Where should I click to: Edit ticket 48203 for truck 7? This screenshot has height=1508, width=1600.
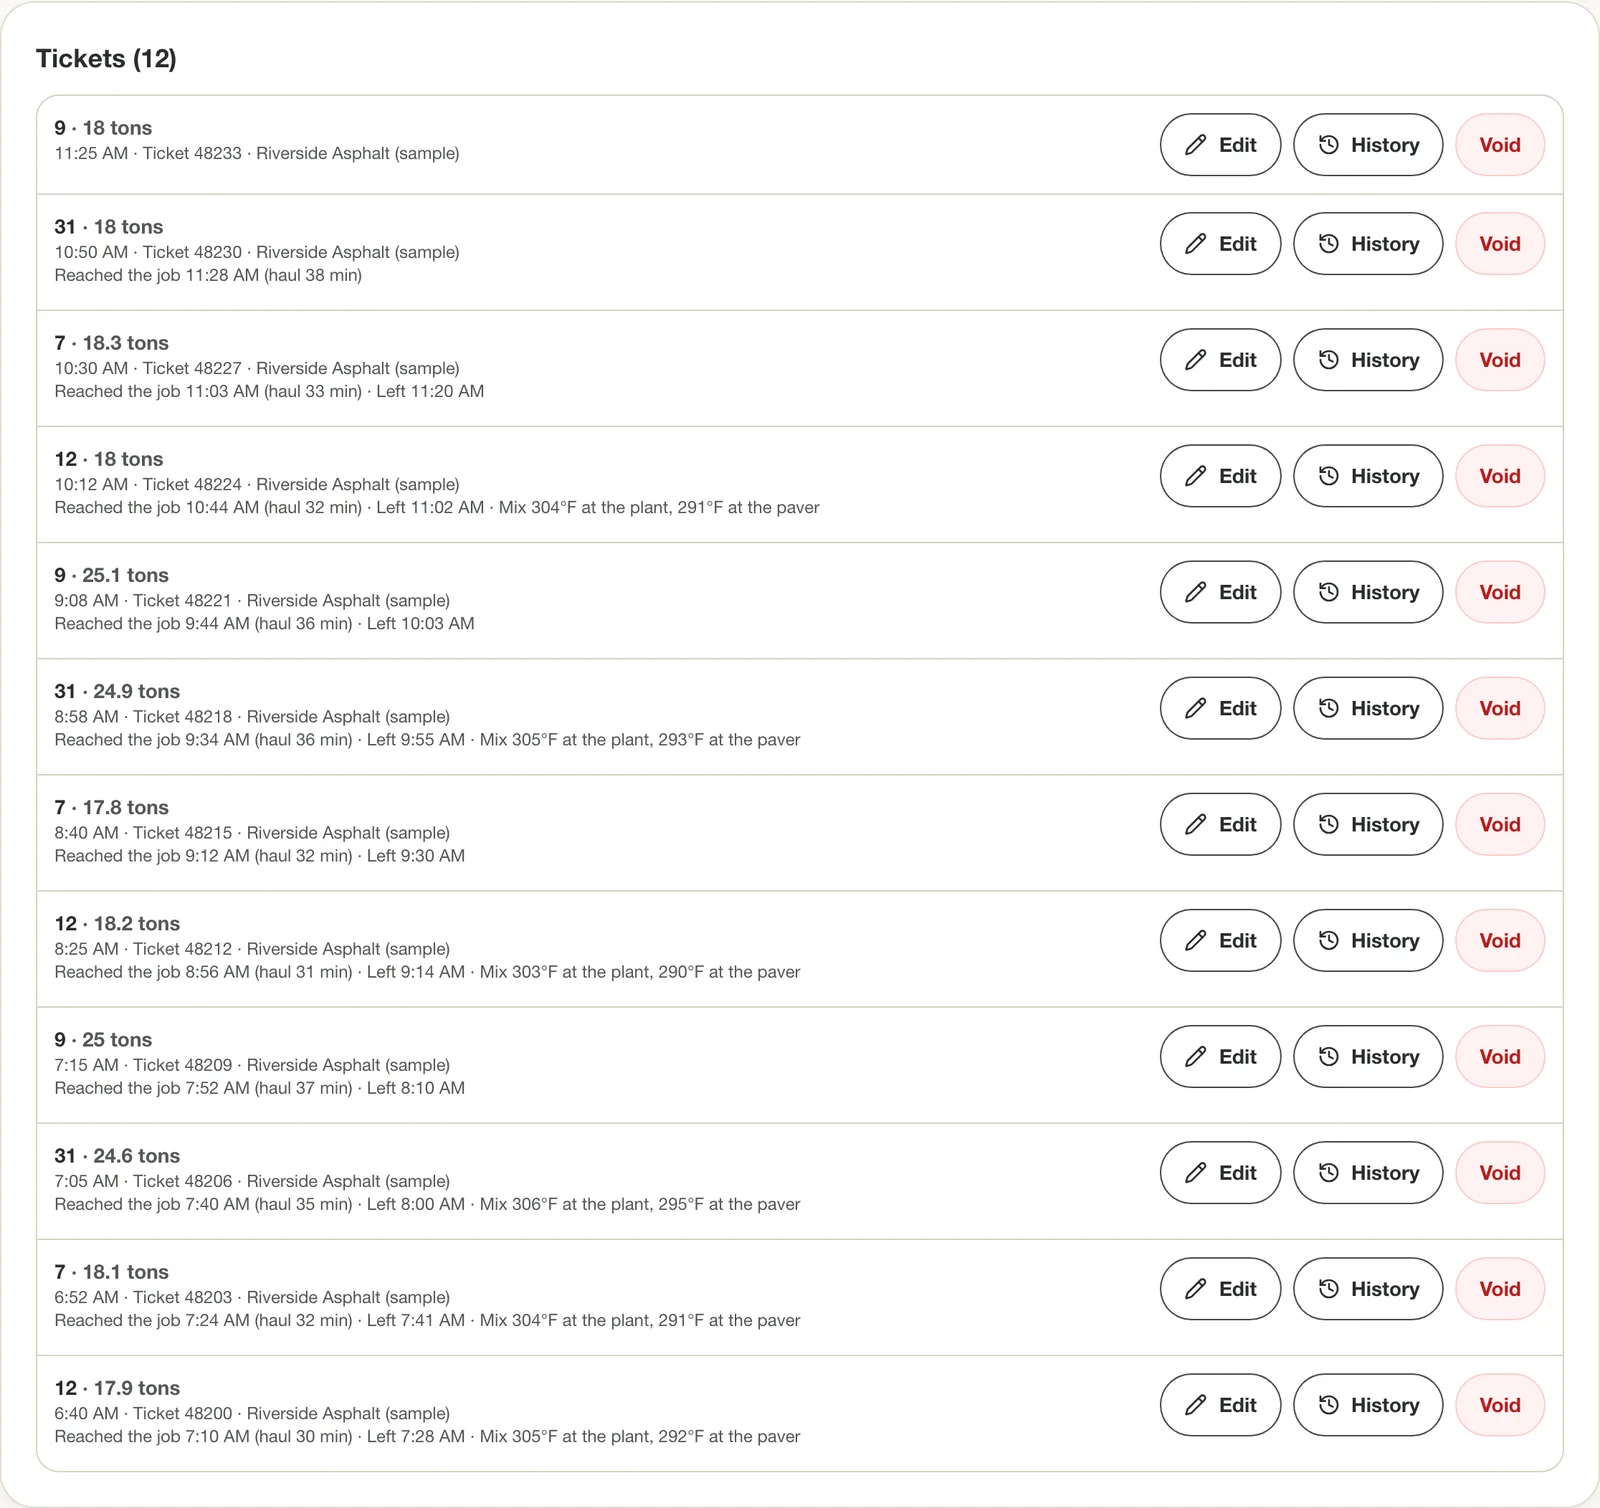1220,1289
